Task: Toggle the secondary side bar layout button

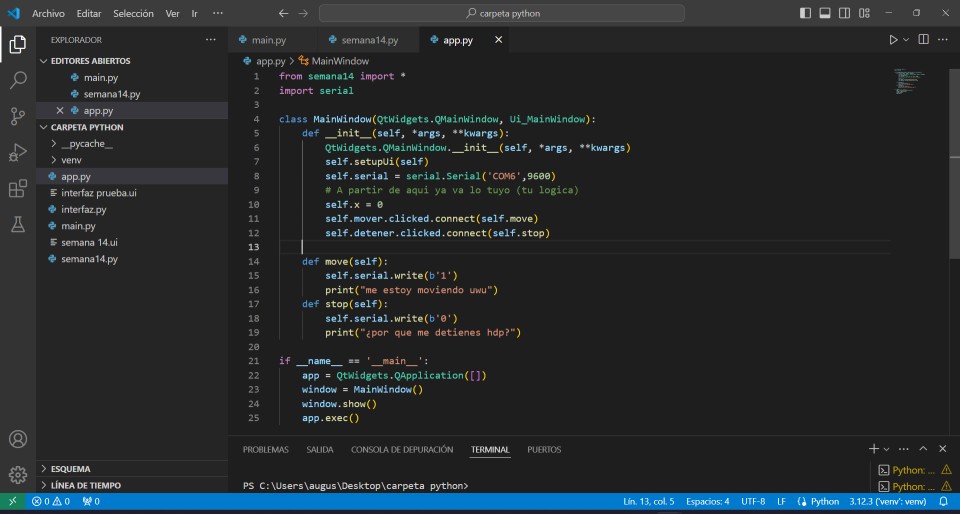Action: (x=844, y=13)
